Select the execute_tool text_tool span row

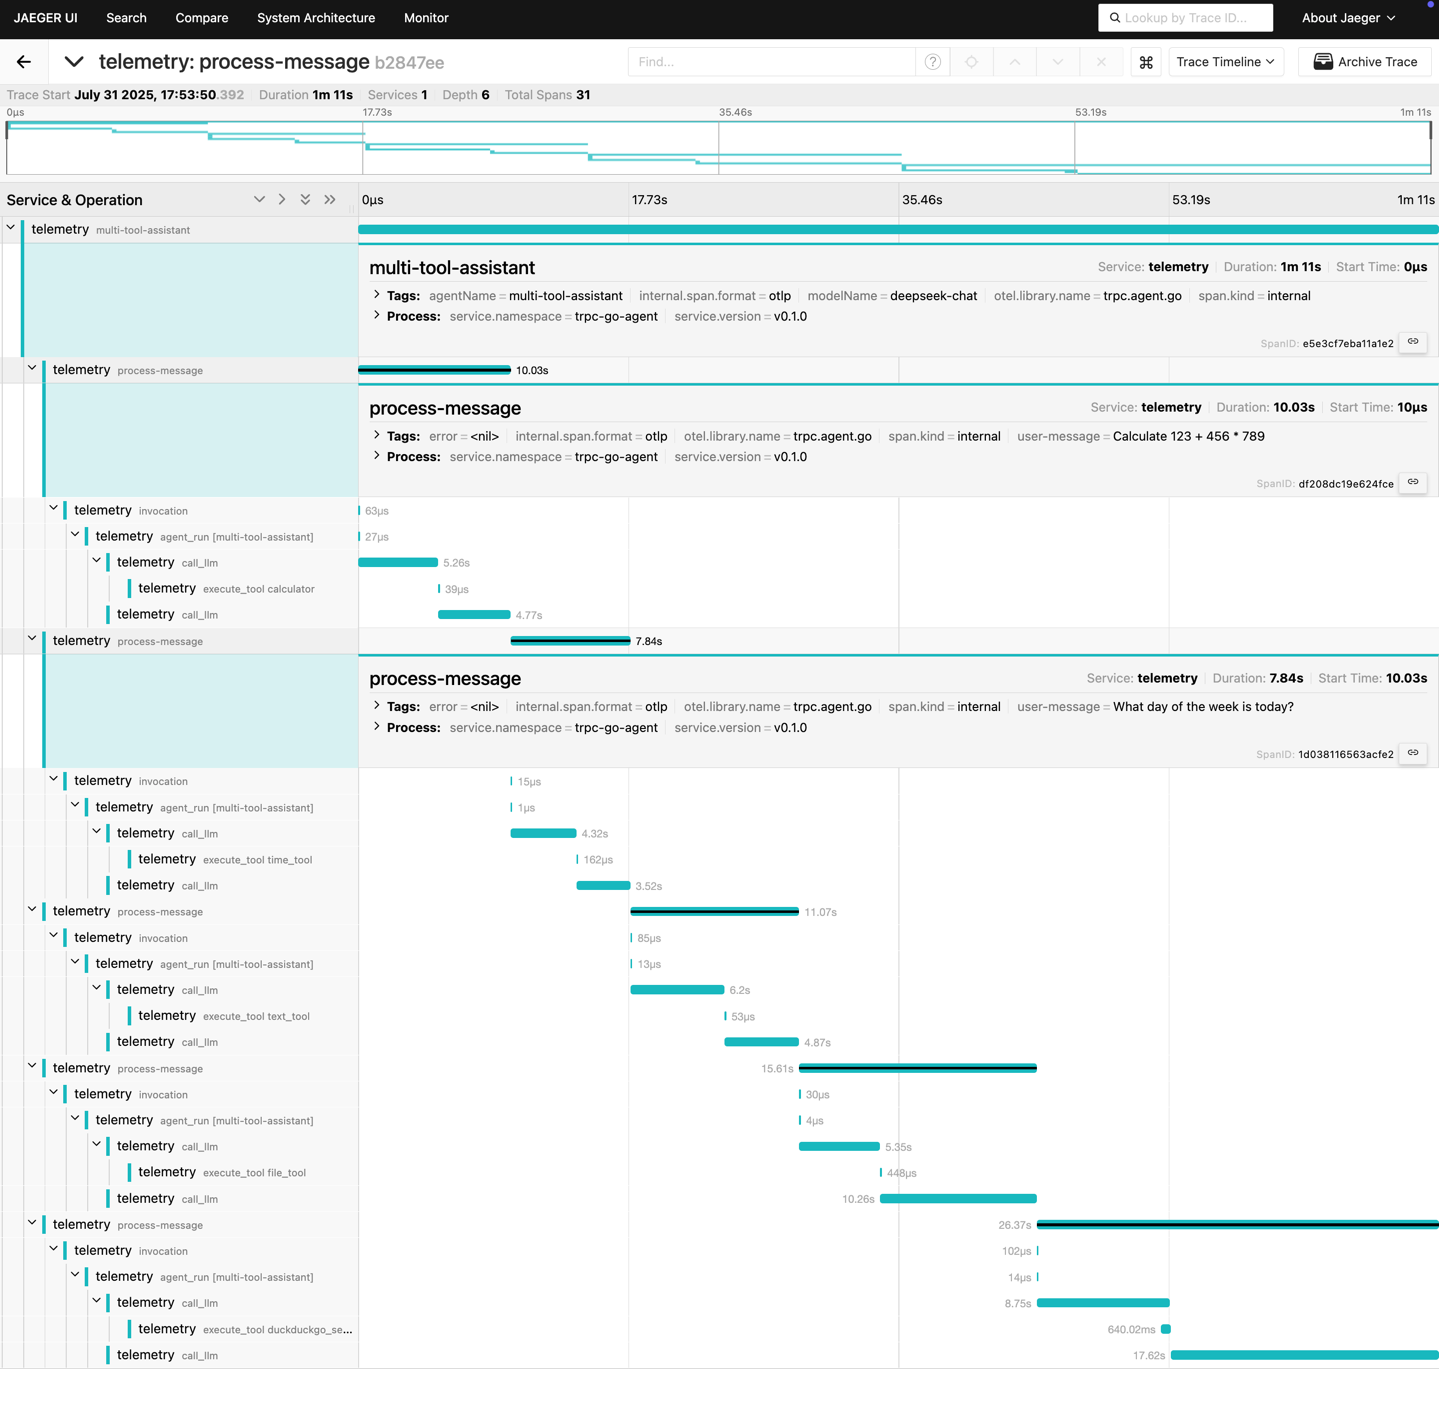224,1016
